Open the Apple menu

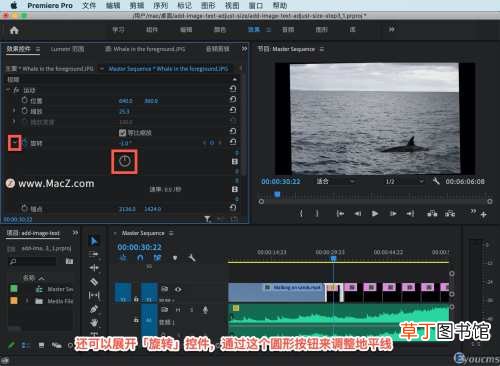click(x=14, y=5)
